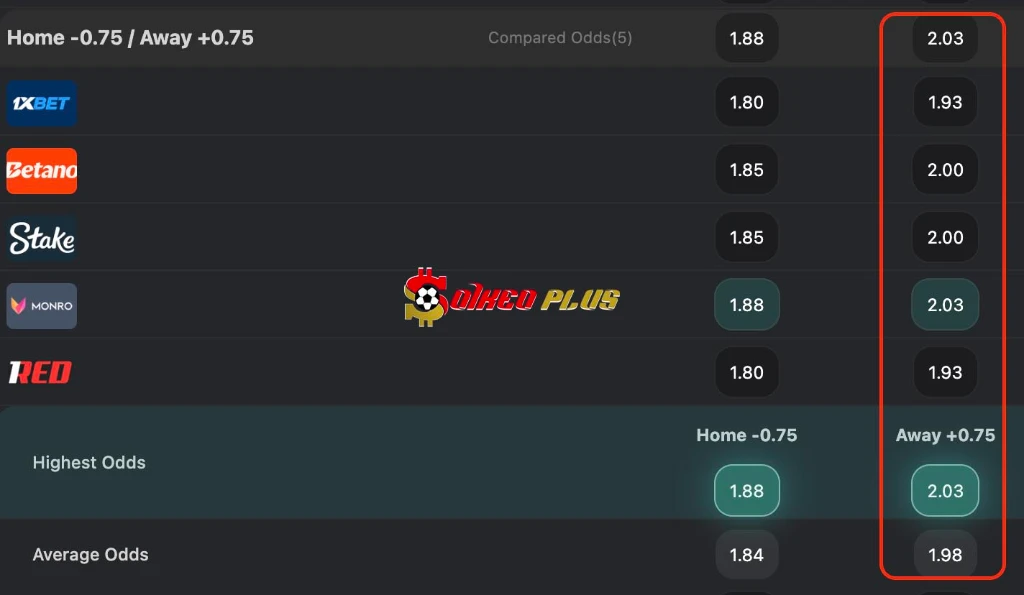
Task: Open the Stake bookmaker logo
Action: pyautogui.click(x=42, y=238)
